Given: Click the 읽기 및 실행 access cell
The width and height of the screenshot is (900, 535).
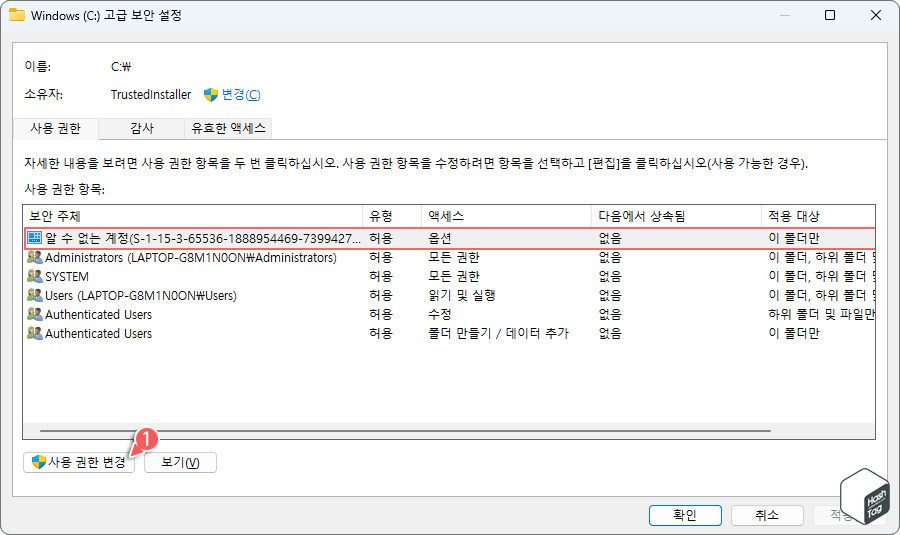Looking at the screenshot, I should click(x=461, y=295).
